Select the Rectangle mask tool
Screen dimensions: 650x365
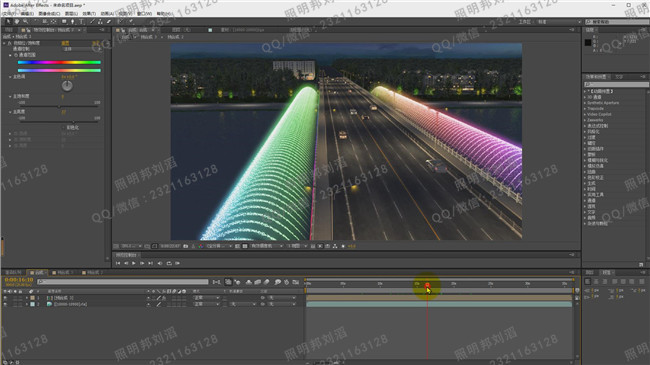click(64, 22)
